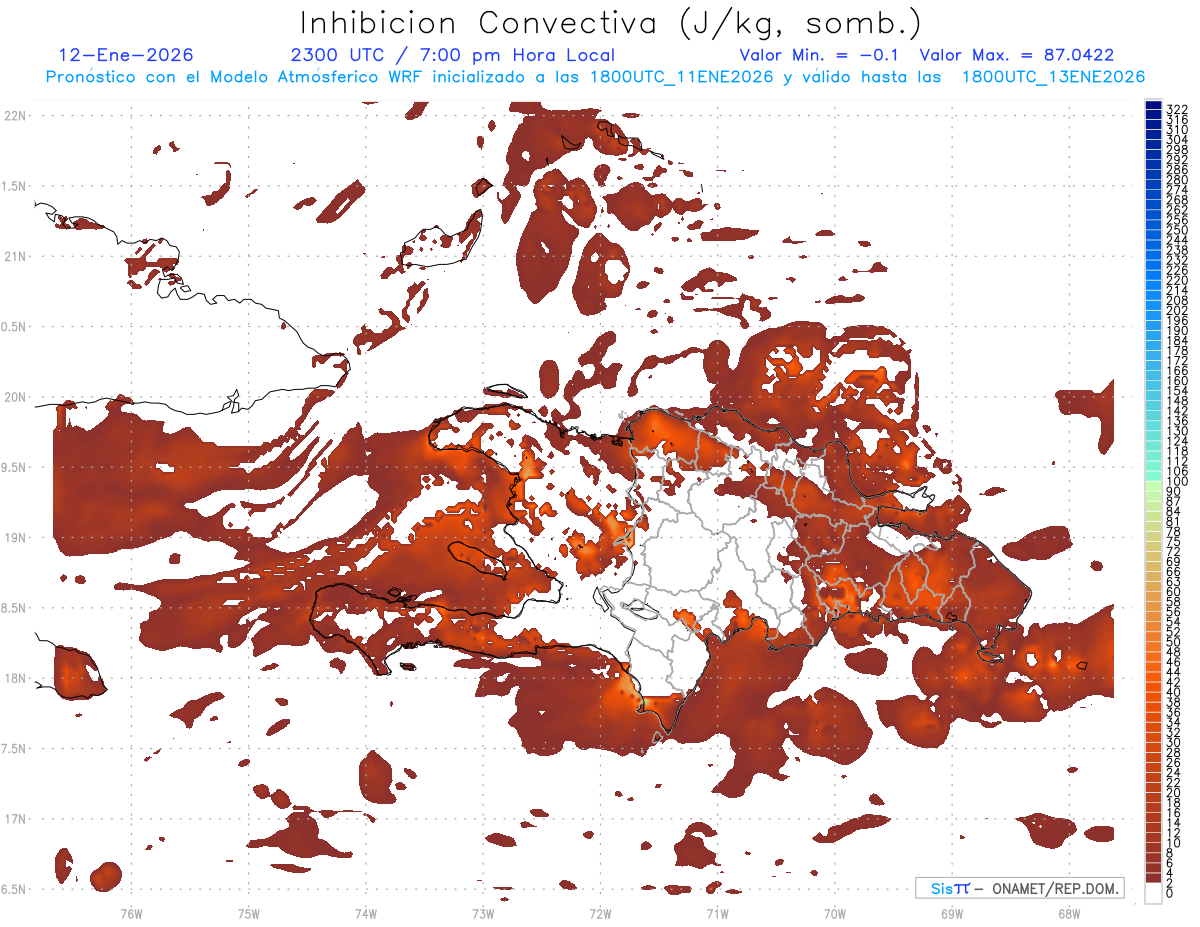Click the '1.5N' latitude label

point(15,186)
